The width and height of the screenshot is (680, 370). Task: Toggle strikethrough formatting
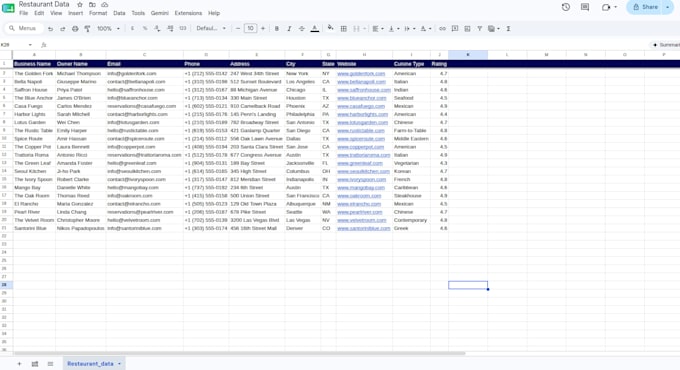(x=301, y=29)
